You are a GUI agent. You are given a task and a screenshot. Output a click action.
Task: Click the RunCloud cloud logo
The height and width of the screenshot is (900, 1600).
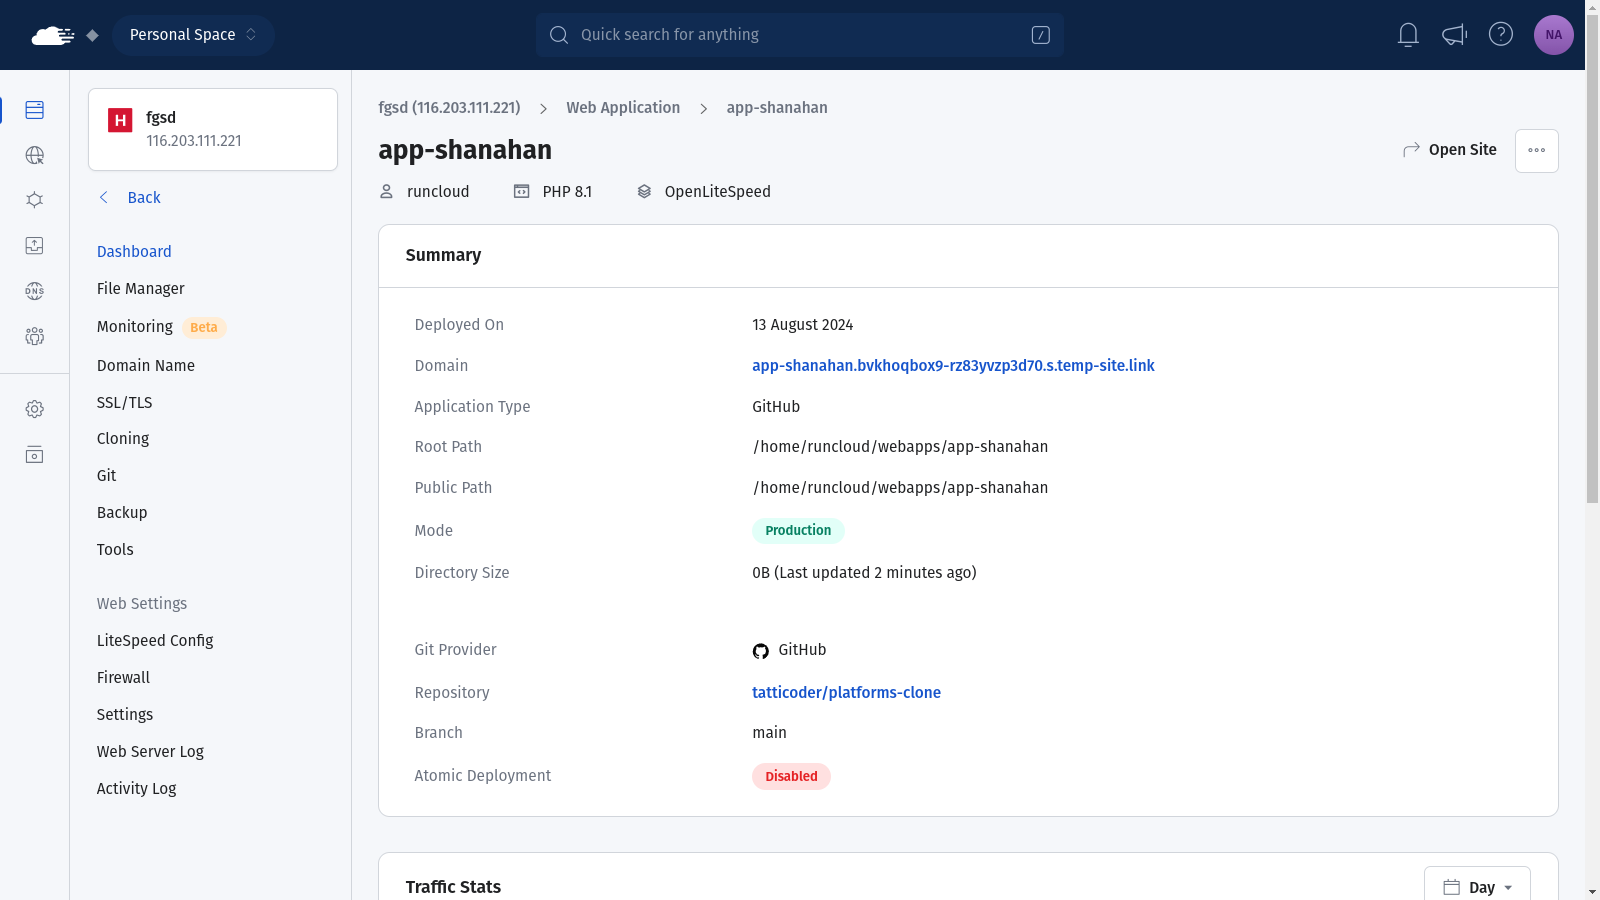[52, 36]
